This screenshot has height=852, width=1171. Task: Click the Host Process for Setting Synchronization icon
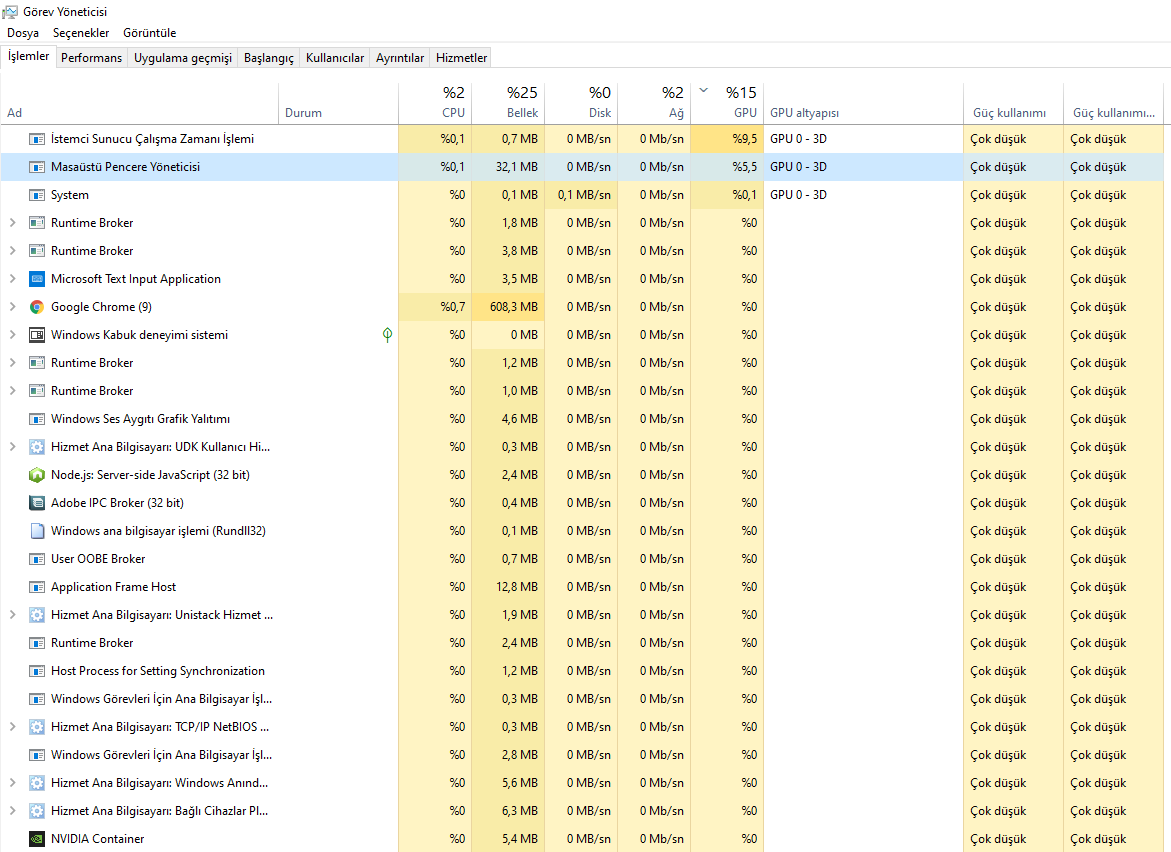[37, 671]
